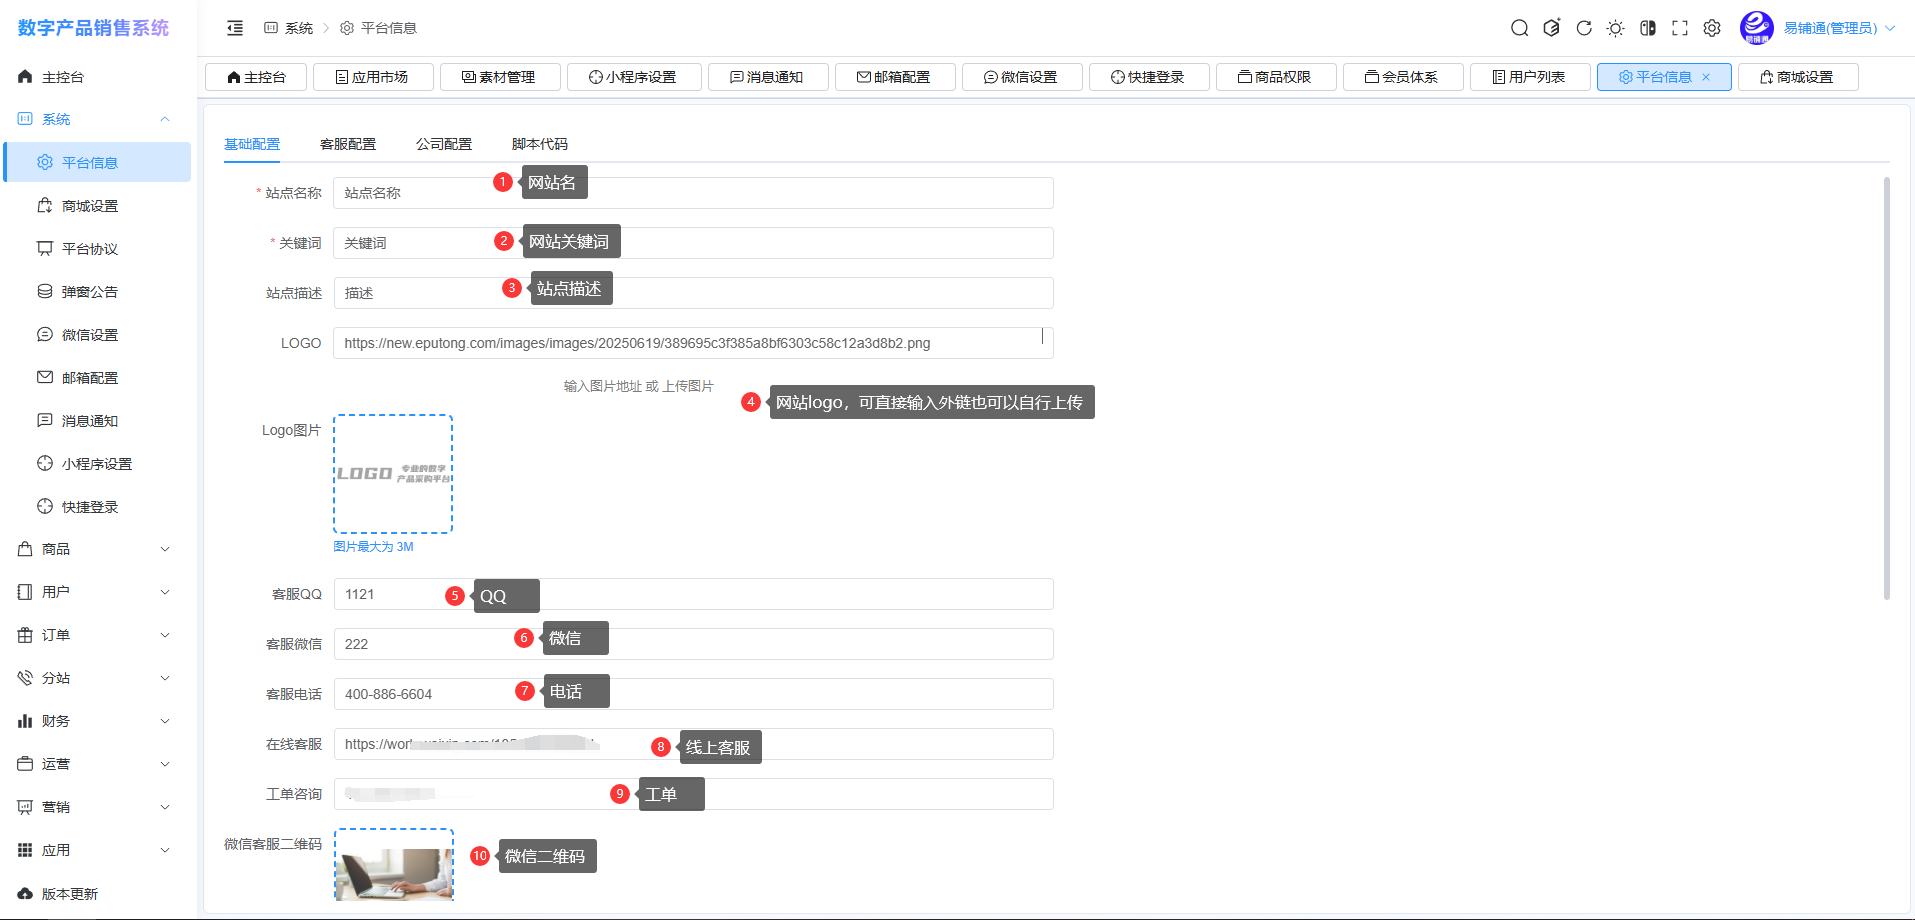
Task: Expand the 财务 sidebar menu
Action: tap(95, 721)
